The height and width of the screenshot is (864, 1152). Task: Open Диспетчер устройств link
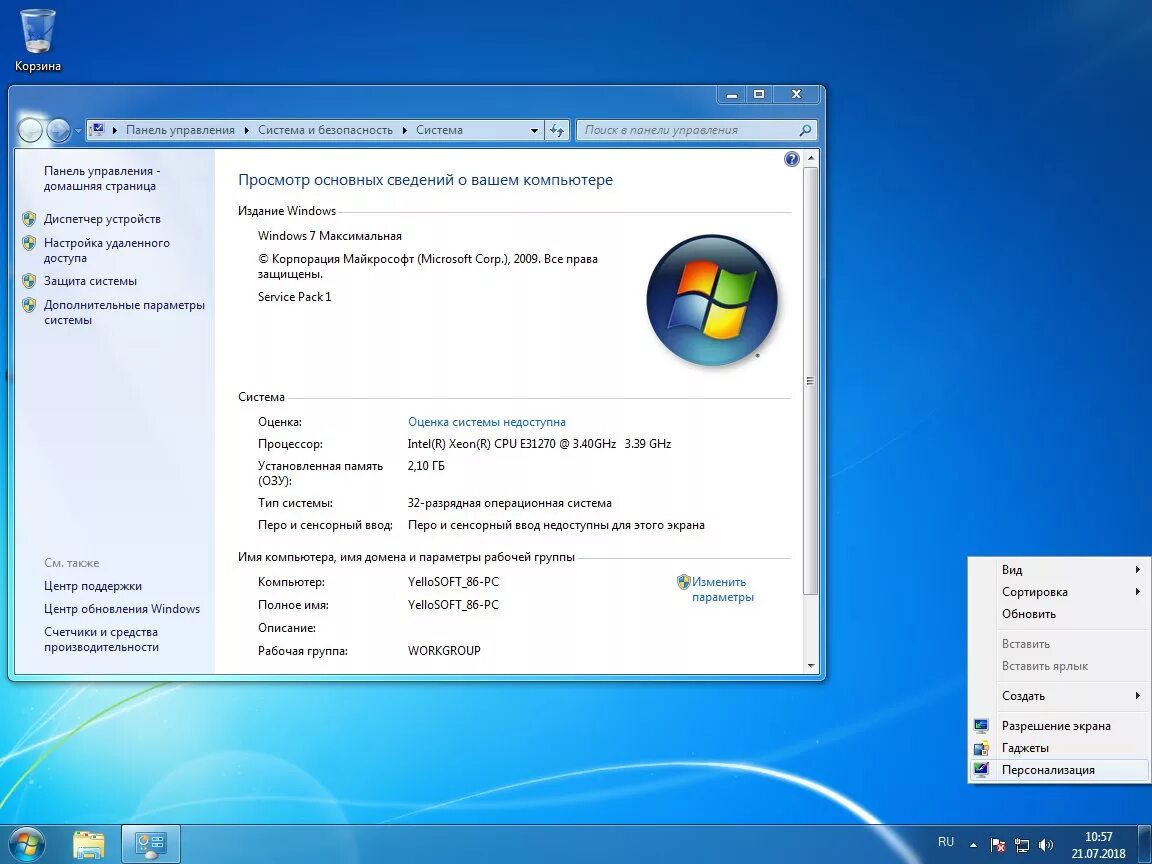click(102, 219)
